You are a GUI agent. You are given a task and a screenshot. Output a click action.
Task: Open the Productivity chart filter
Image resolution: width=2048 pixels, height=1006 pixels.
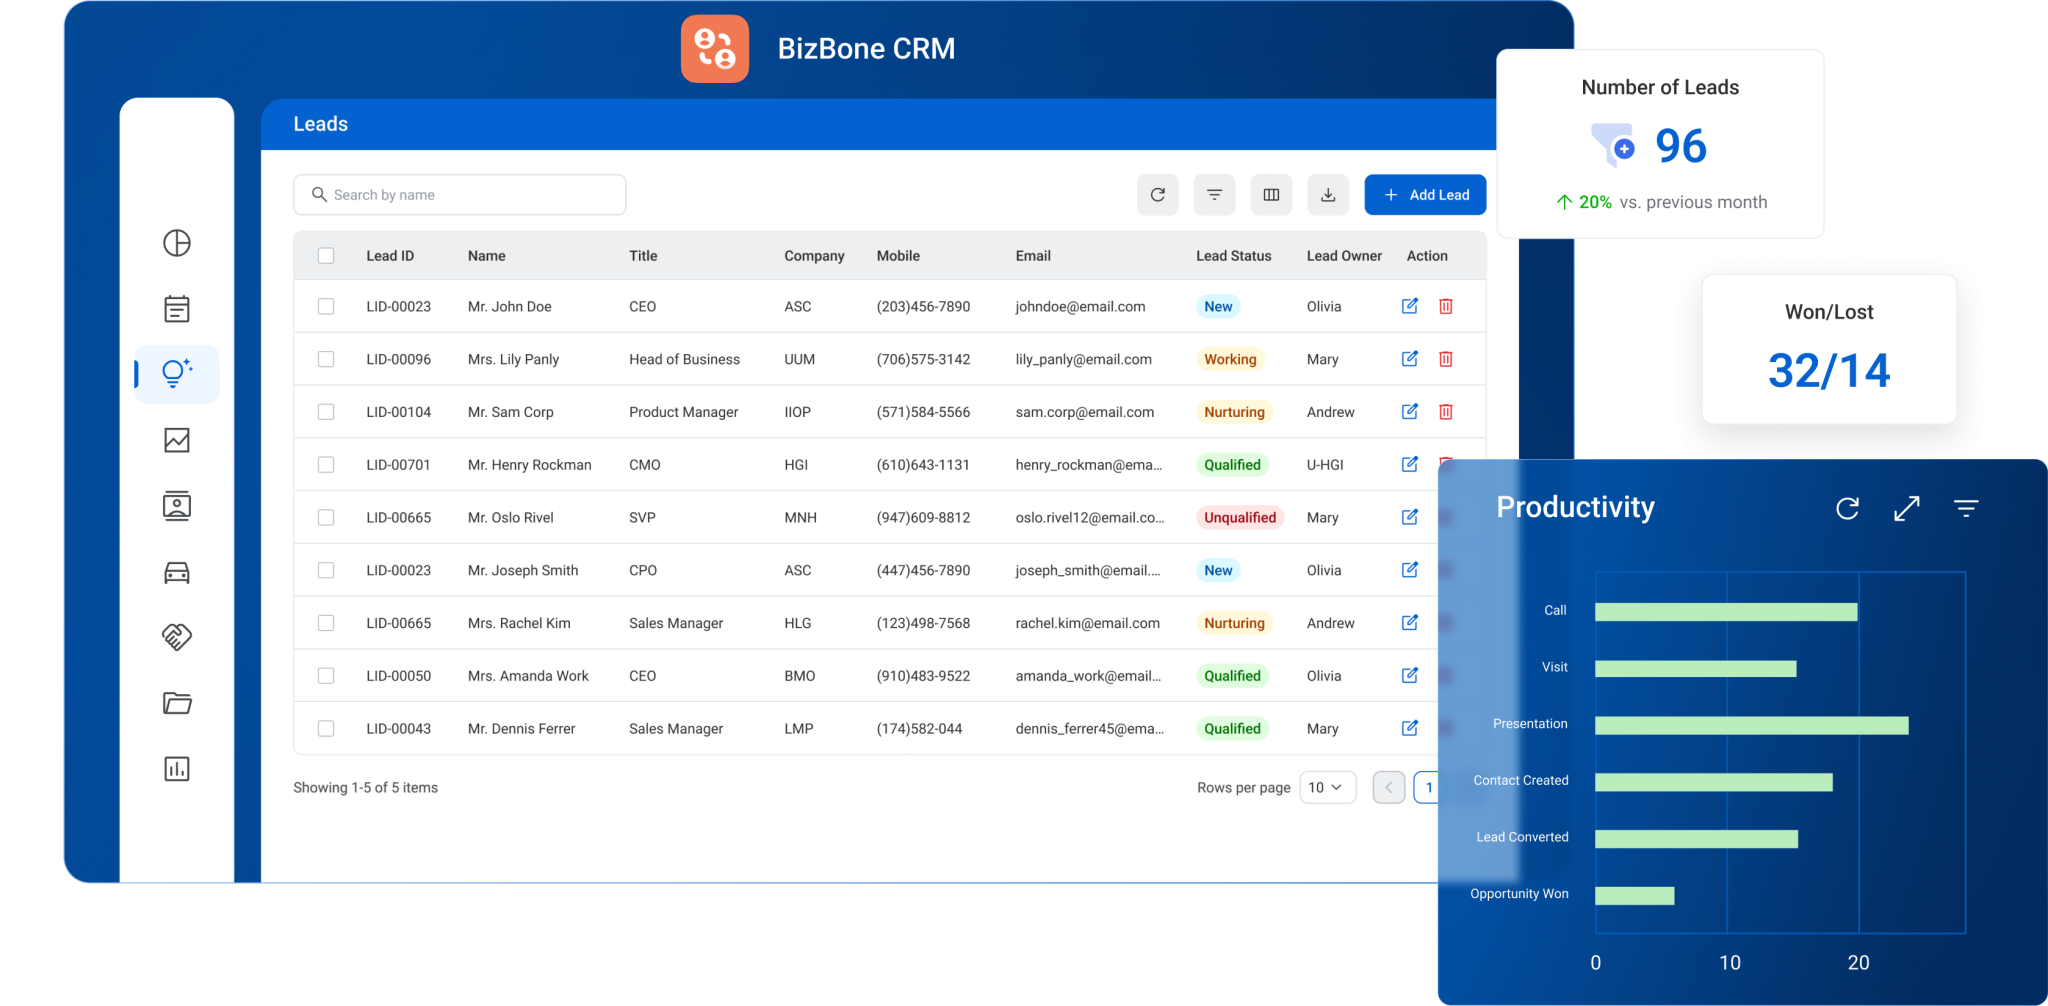pos(1966,508)
